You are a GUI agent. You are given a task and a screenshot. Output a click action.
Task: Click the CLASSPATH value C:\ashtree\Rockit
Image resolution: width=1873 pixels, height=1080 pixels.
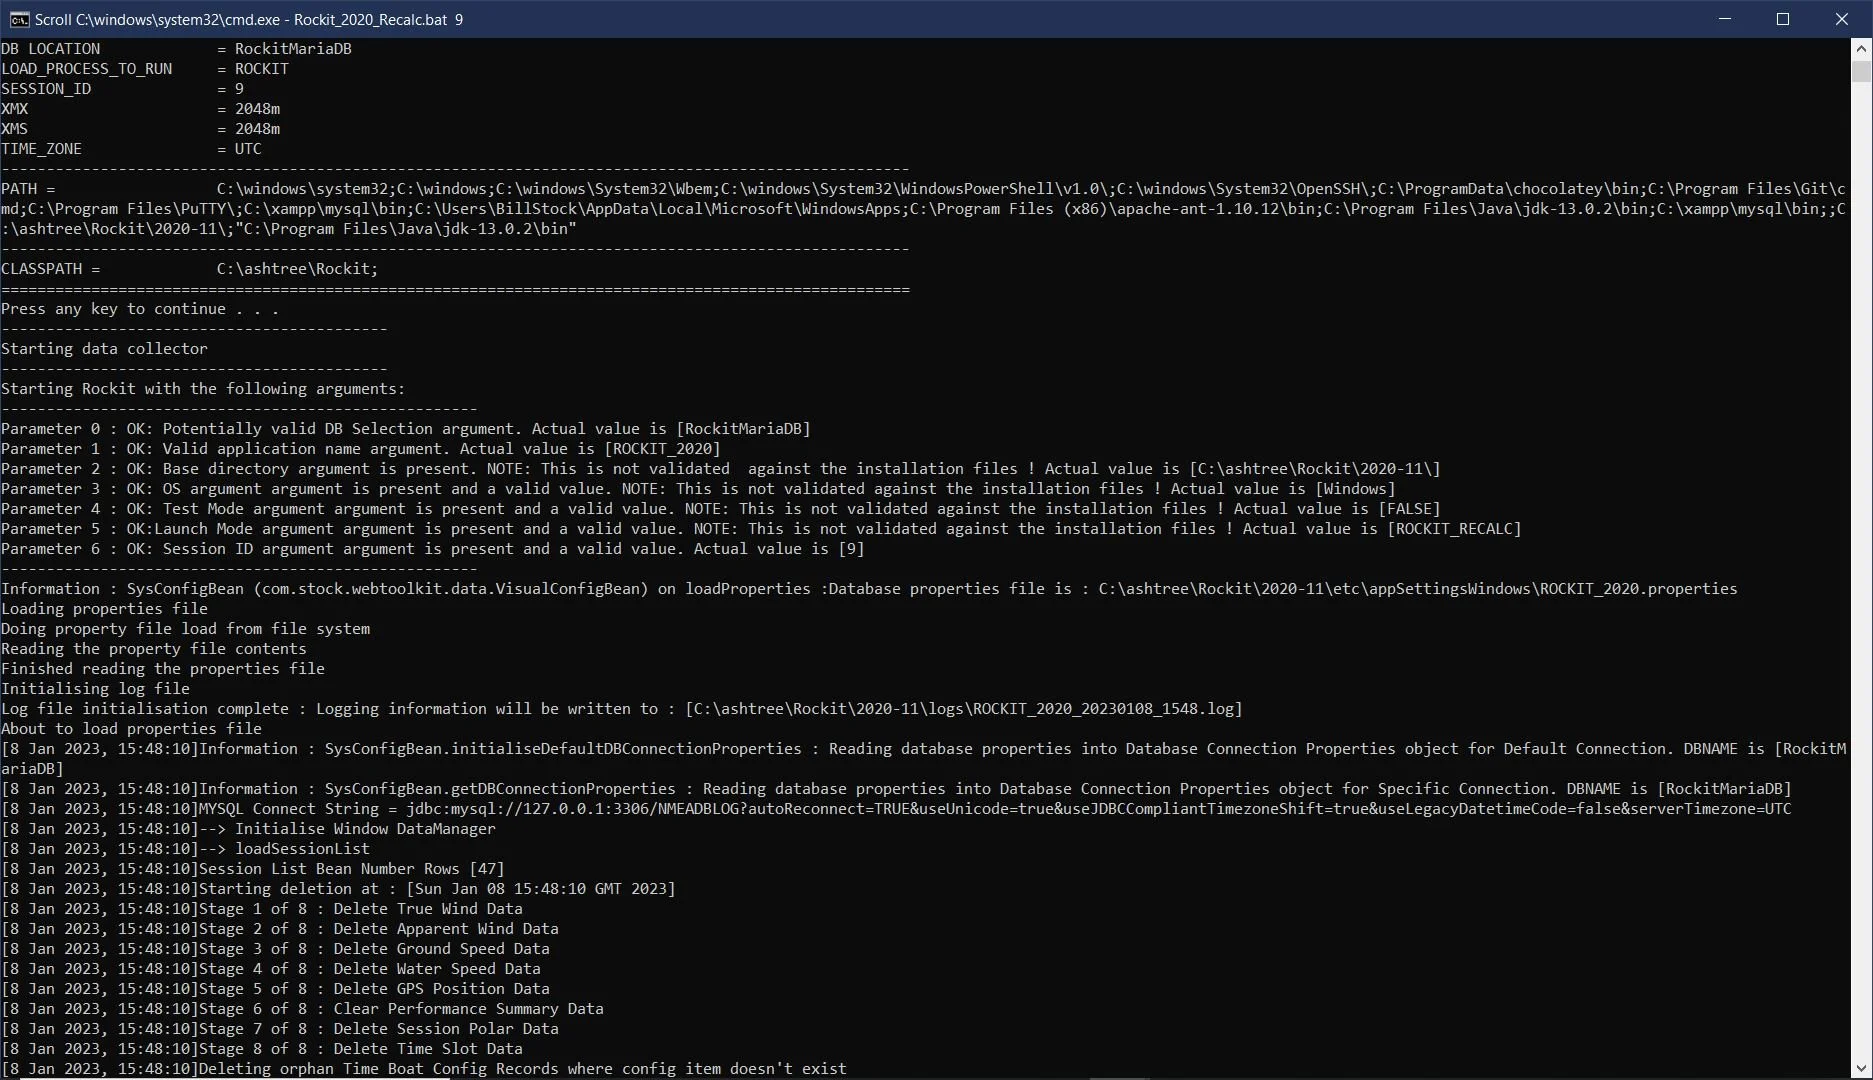pyautogui.click(x=296, y=268)
